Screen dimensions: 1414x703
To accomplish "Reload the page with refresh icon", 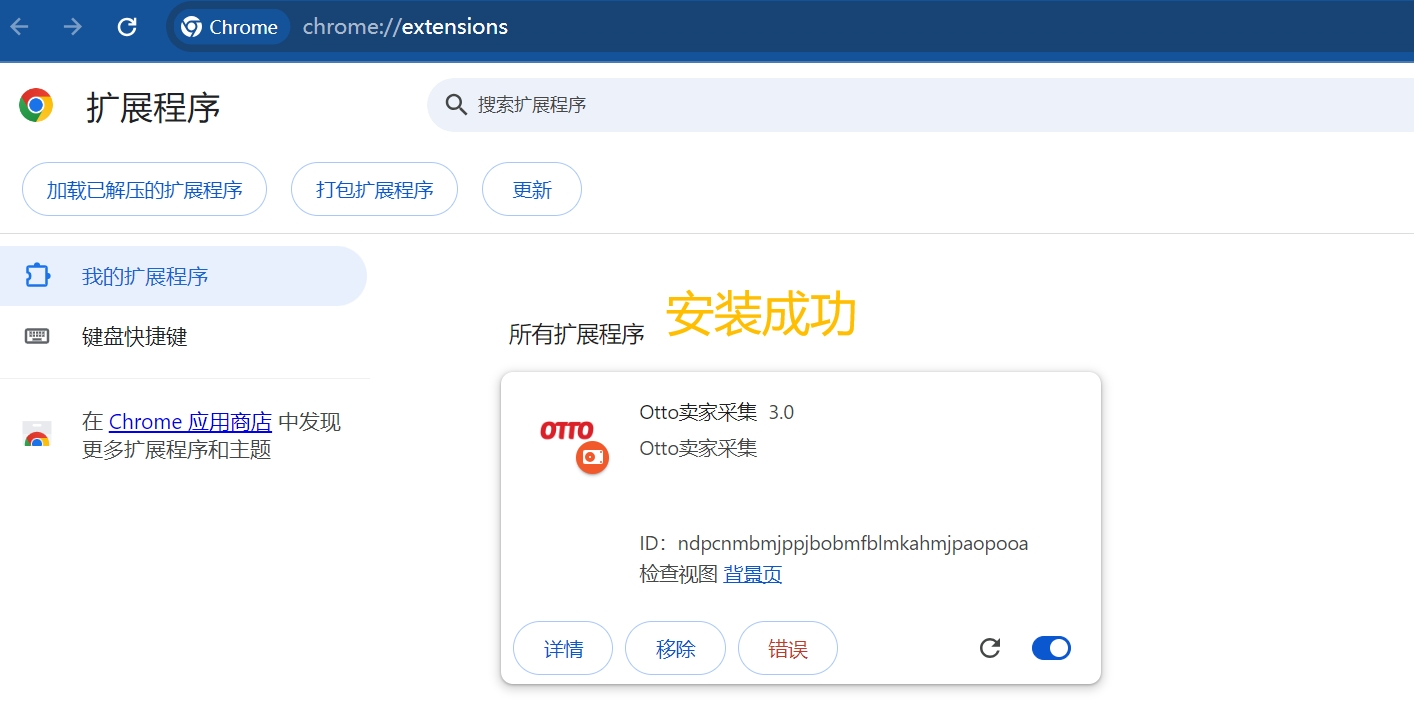I will pos(127,27).
